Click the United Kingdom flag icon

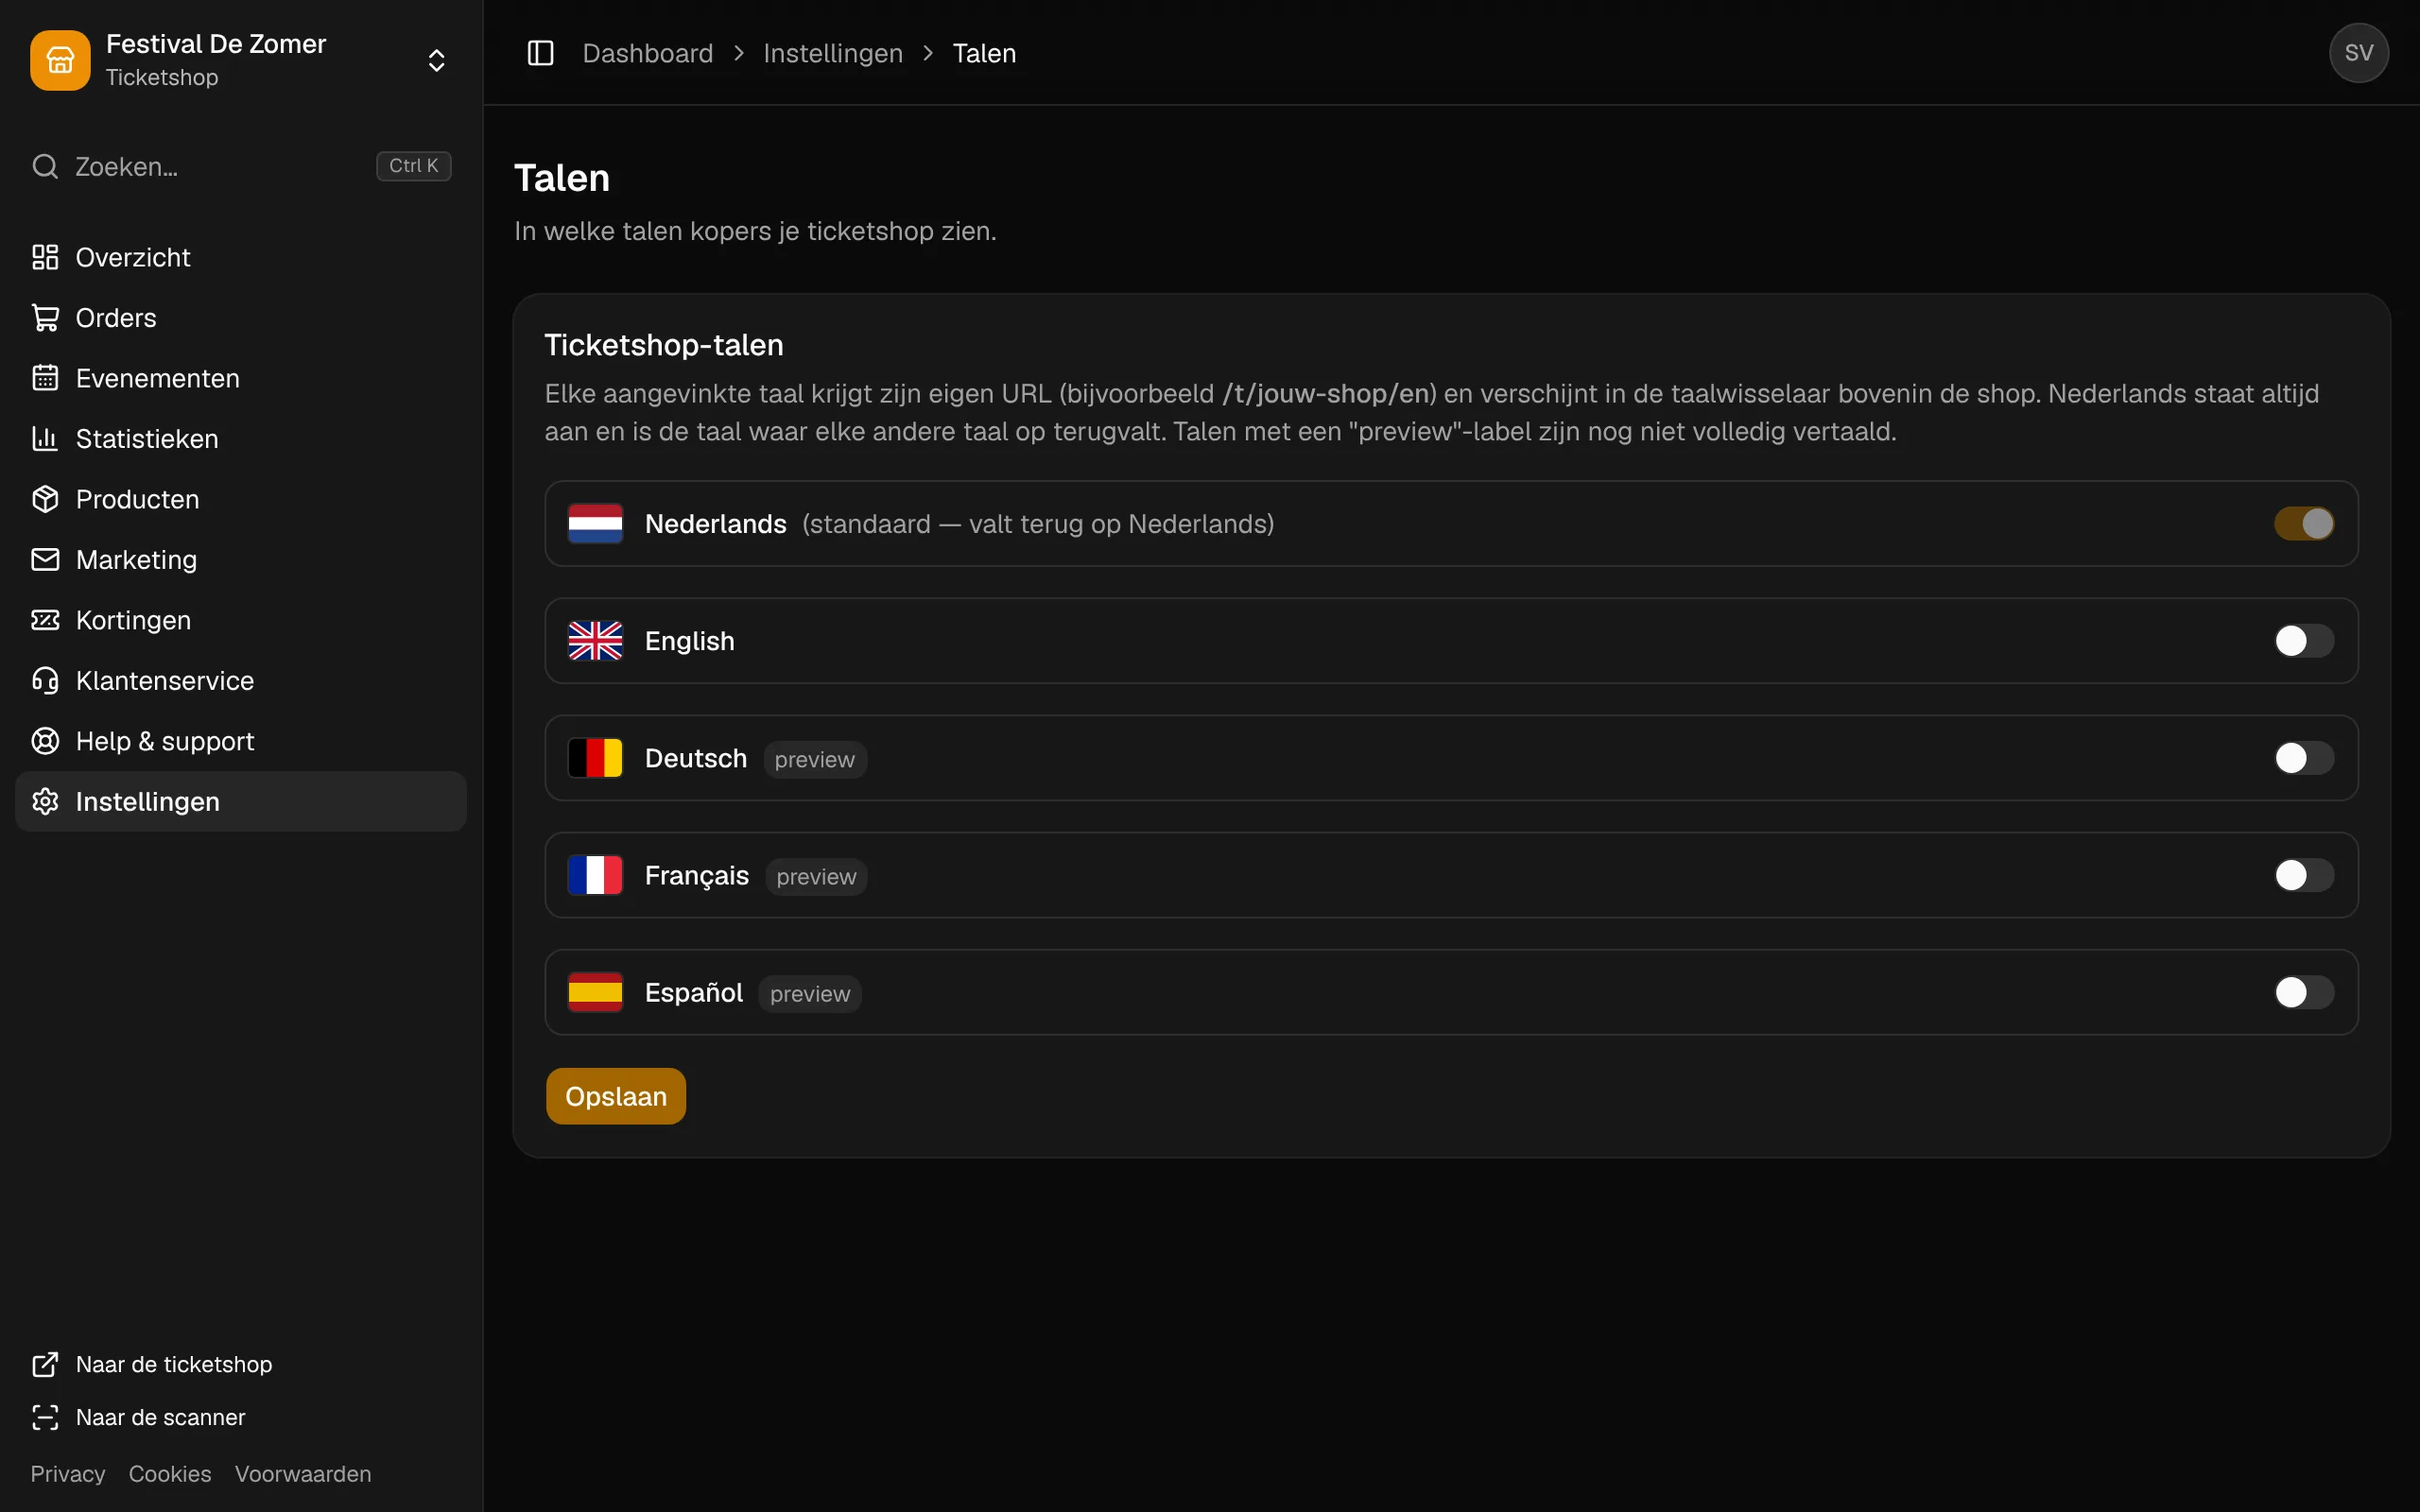point(595,641)
